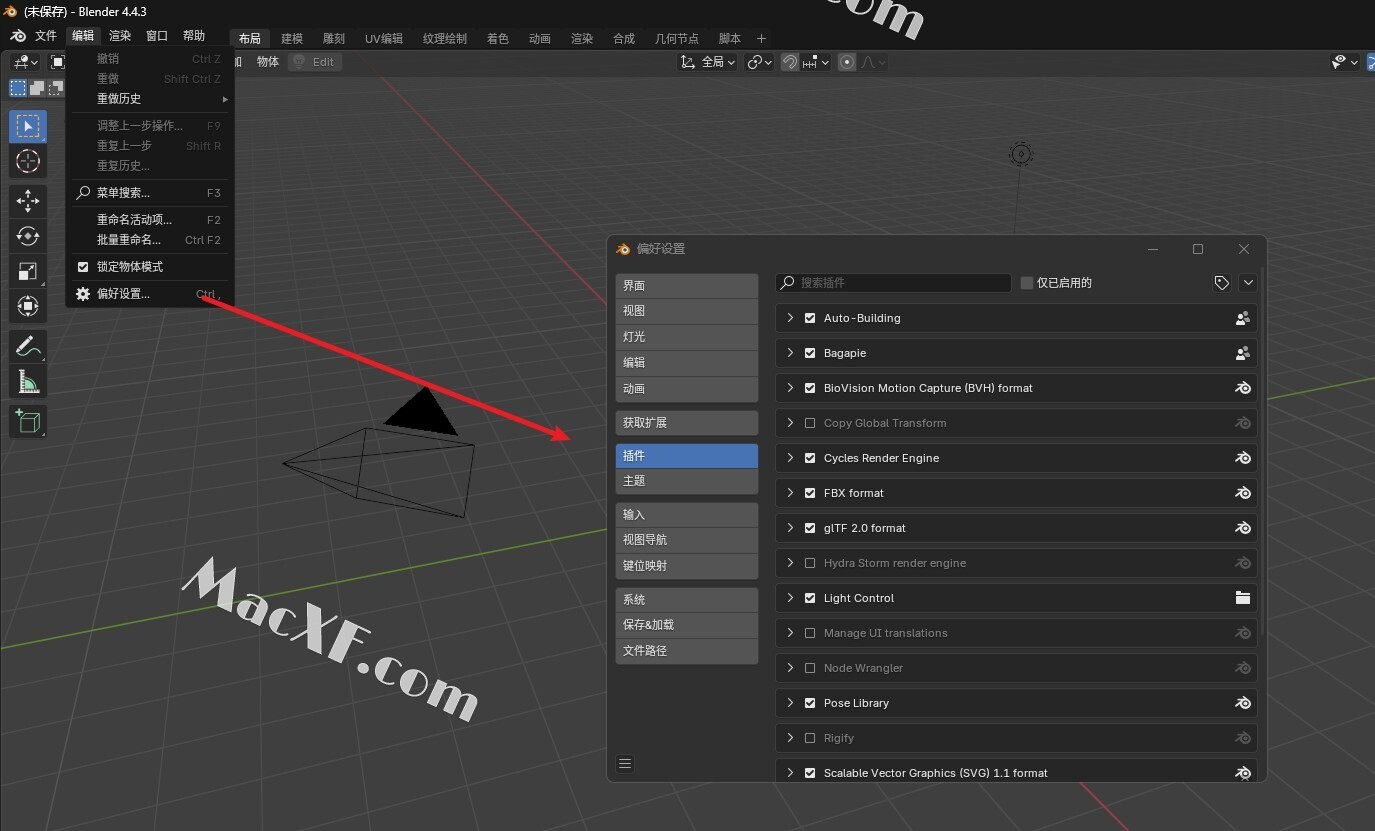Screen dimensions: 1375x831
Task: Expand the Light Control add-on details
Action: (790, 598)
